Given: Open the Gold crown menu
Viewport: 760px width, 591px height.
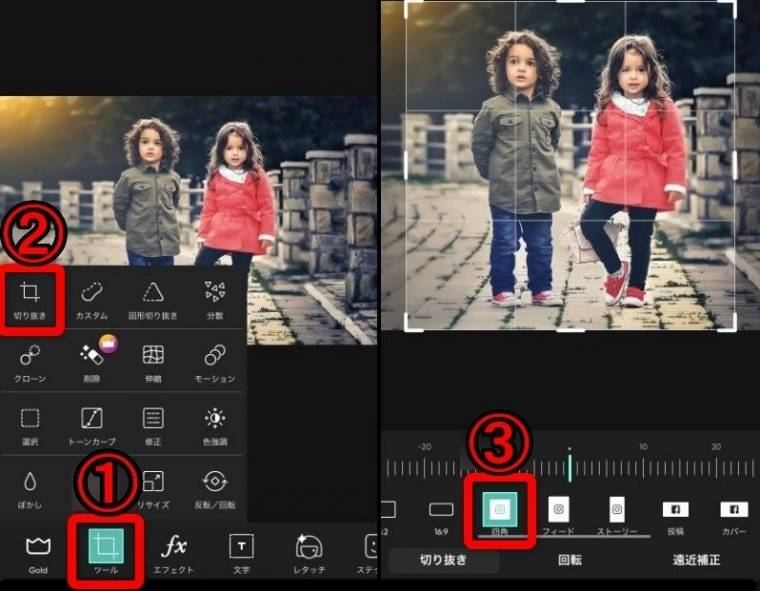Looking at the screenshot, I should [38, 554].
